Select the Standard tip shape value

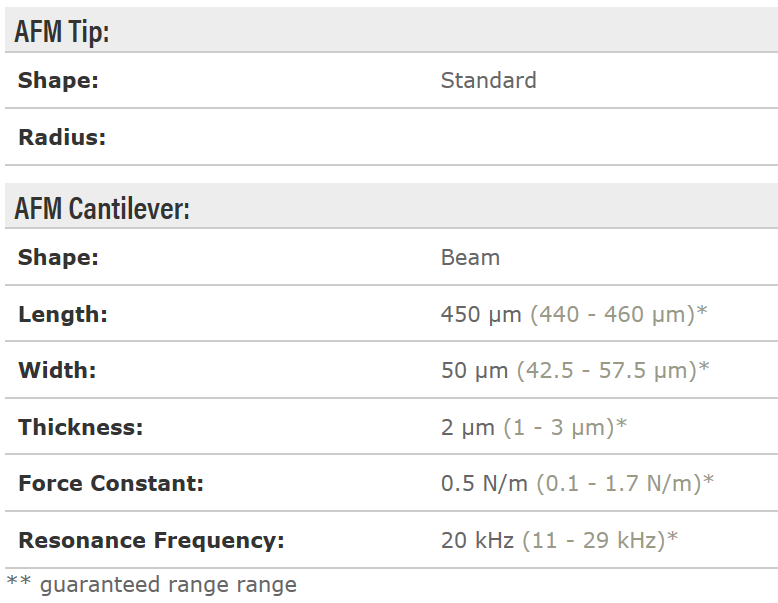tap(488, 80)
